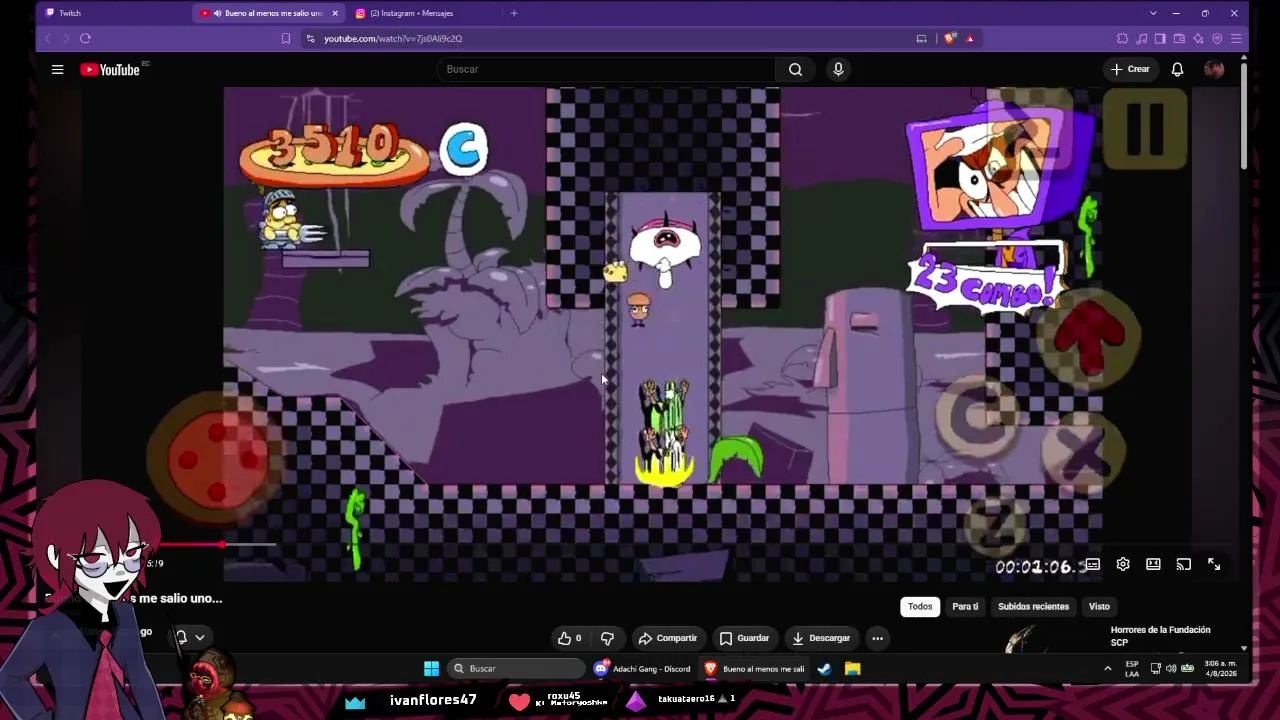Open Adachi Gang Discord taskbar app
This screenshot has height=720, width=1280.
tap(642, 668)
